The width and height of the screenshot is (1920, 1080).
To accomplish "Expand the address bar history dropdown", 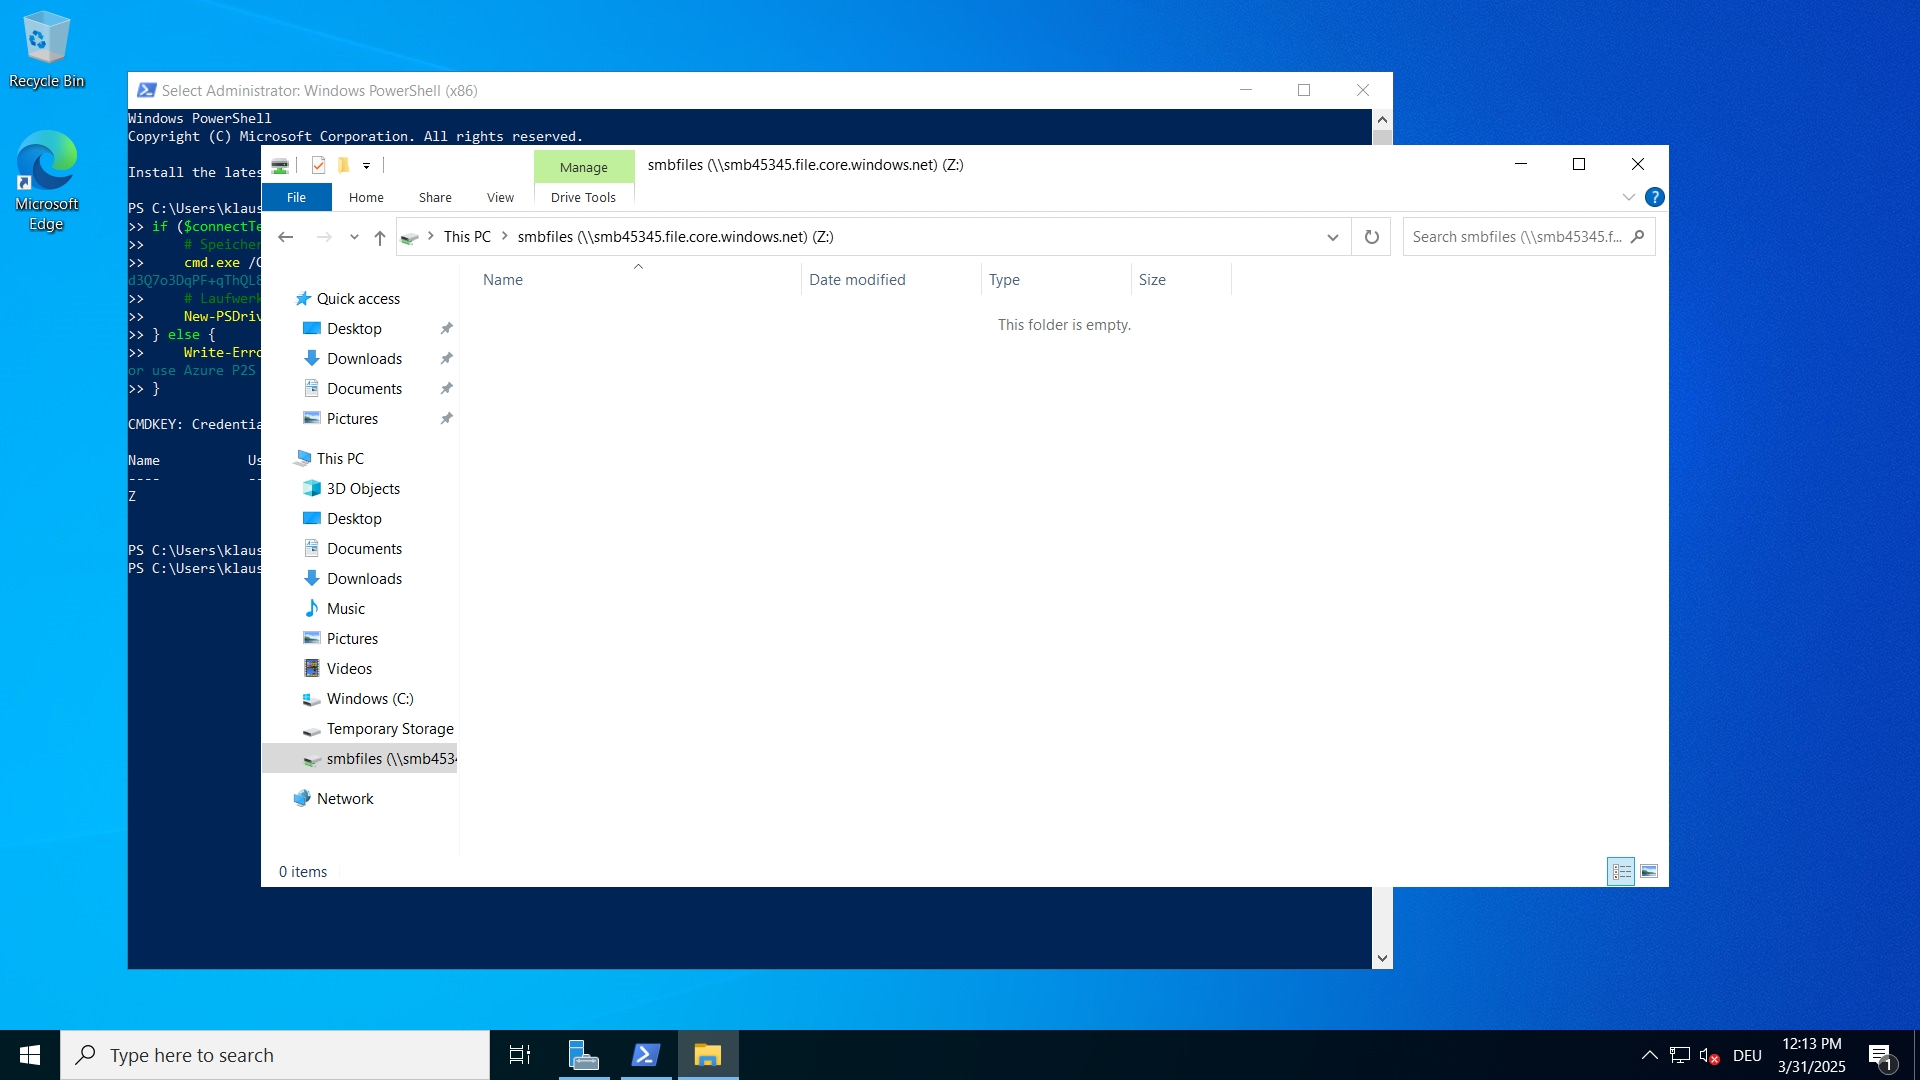I will (x=1332, y=237).
